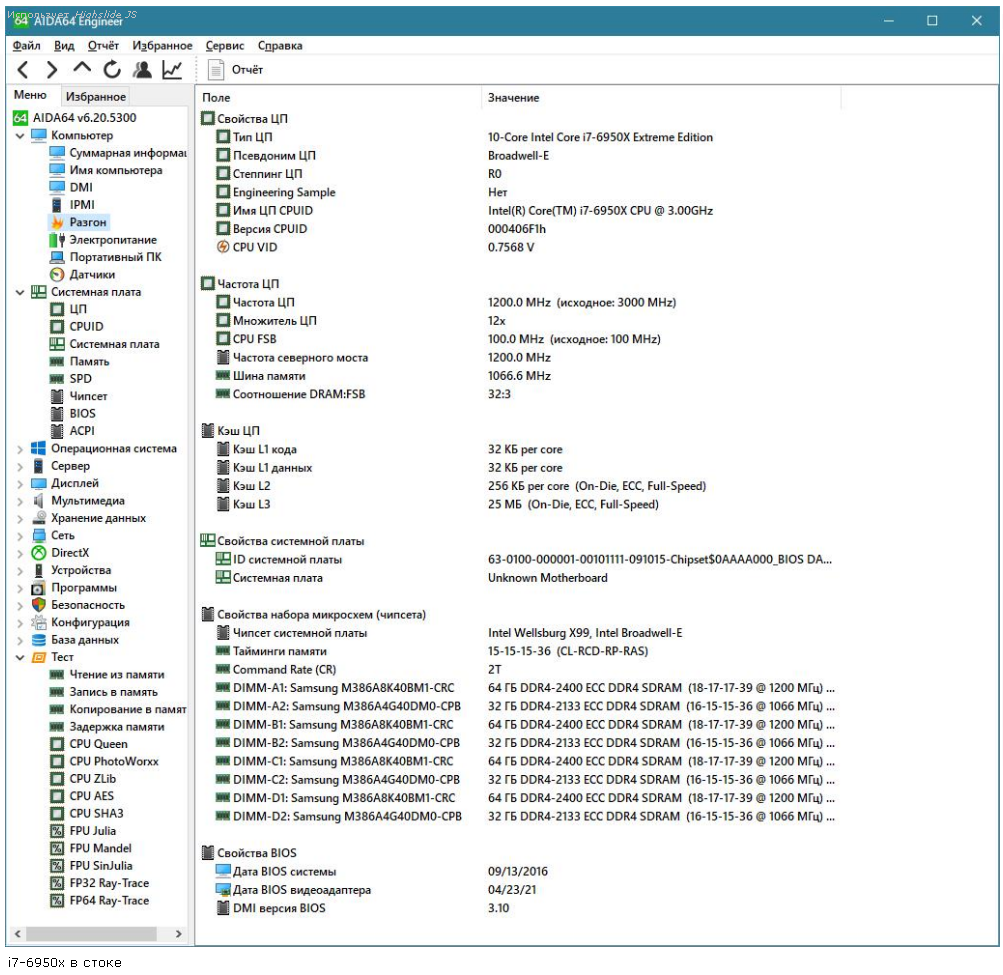Click the sidebar horizontal scrollbar right arrow
Image resolution: width=1003 pixels, height=975 pixels.
click(179, 933)
